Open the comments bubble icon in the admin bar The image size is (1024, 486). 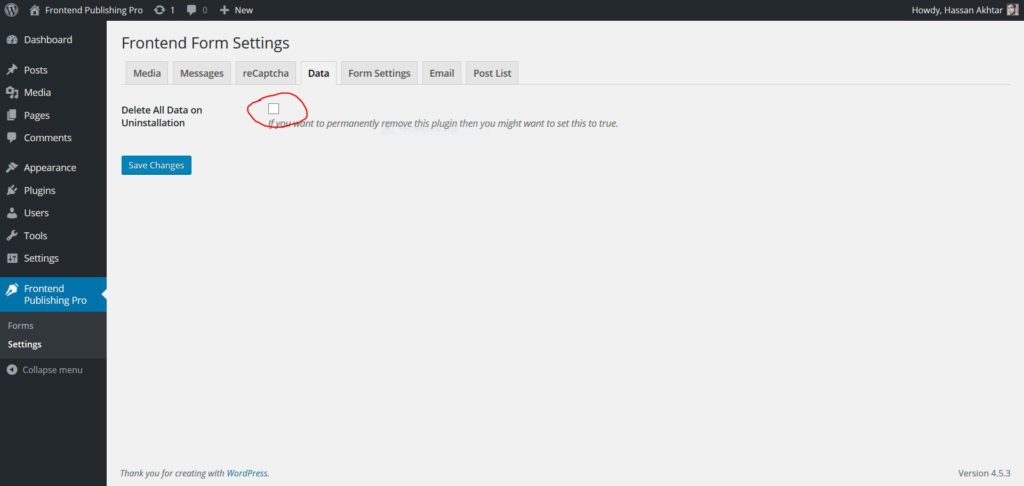point(192,10)
